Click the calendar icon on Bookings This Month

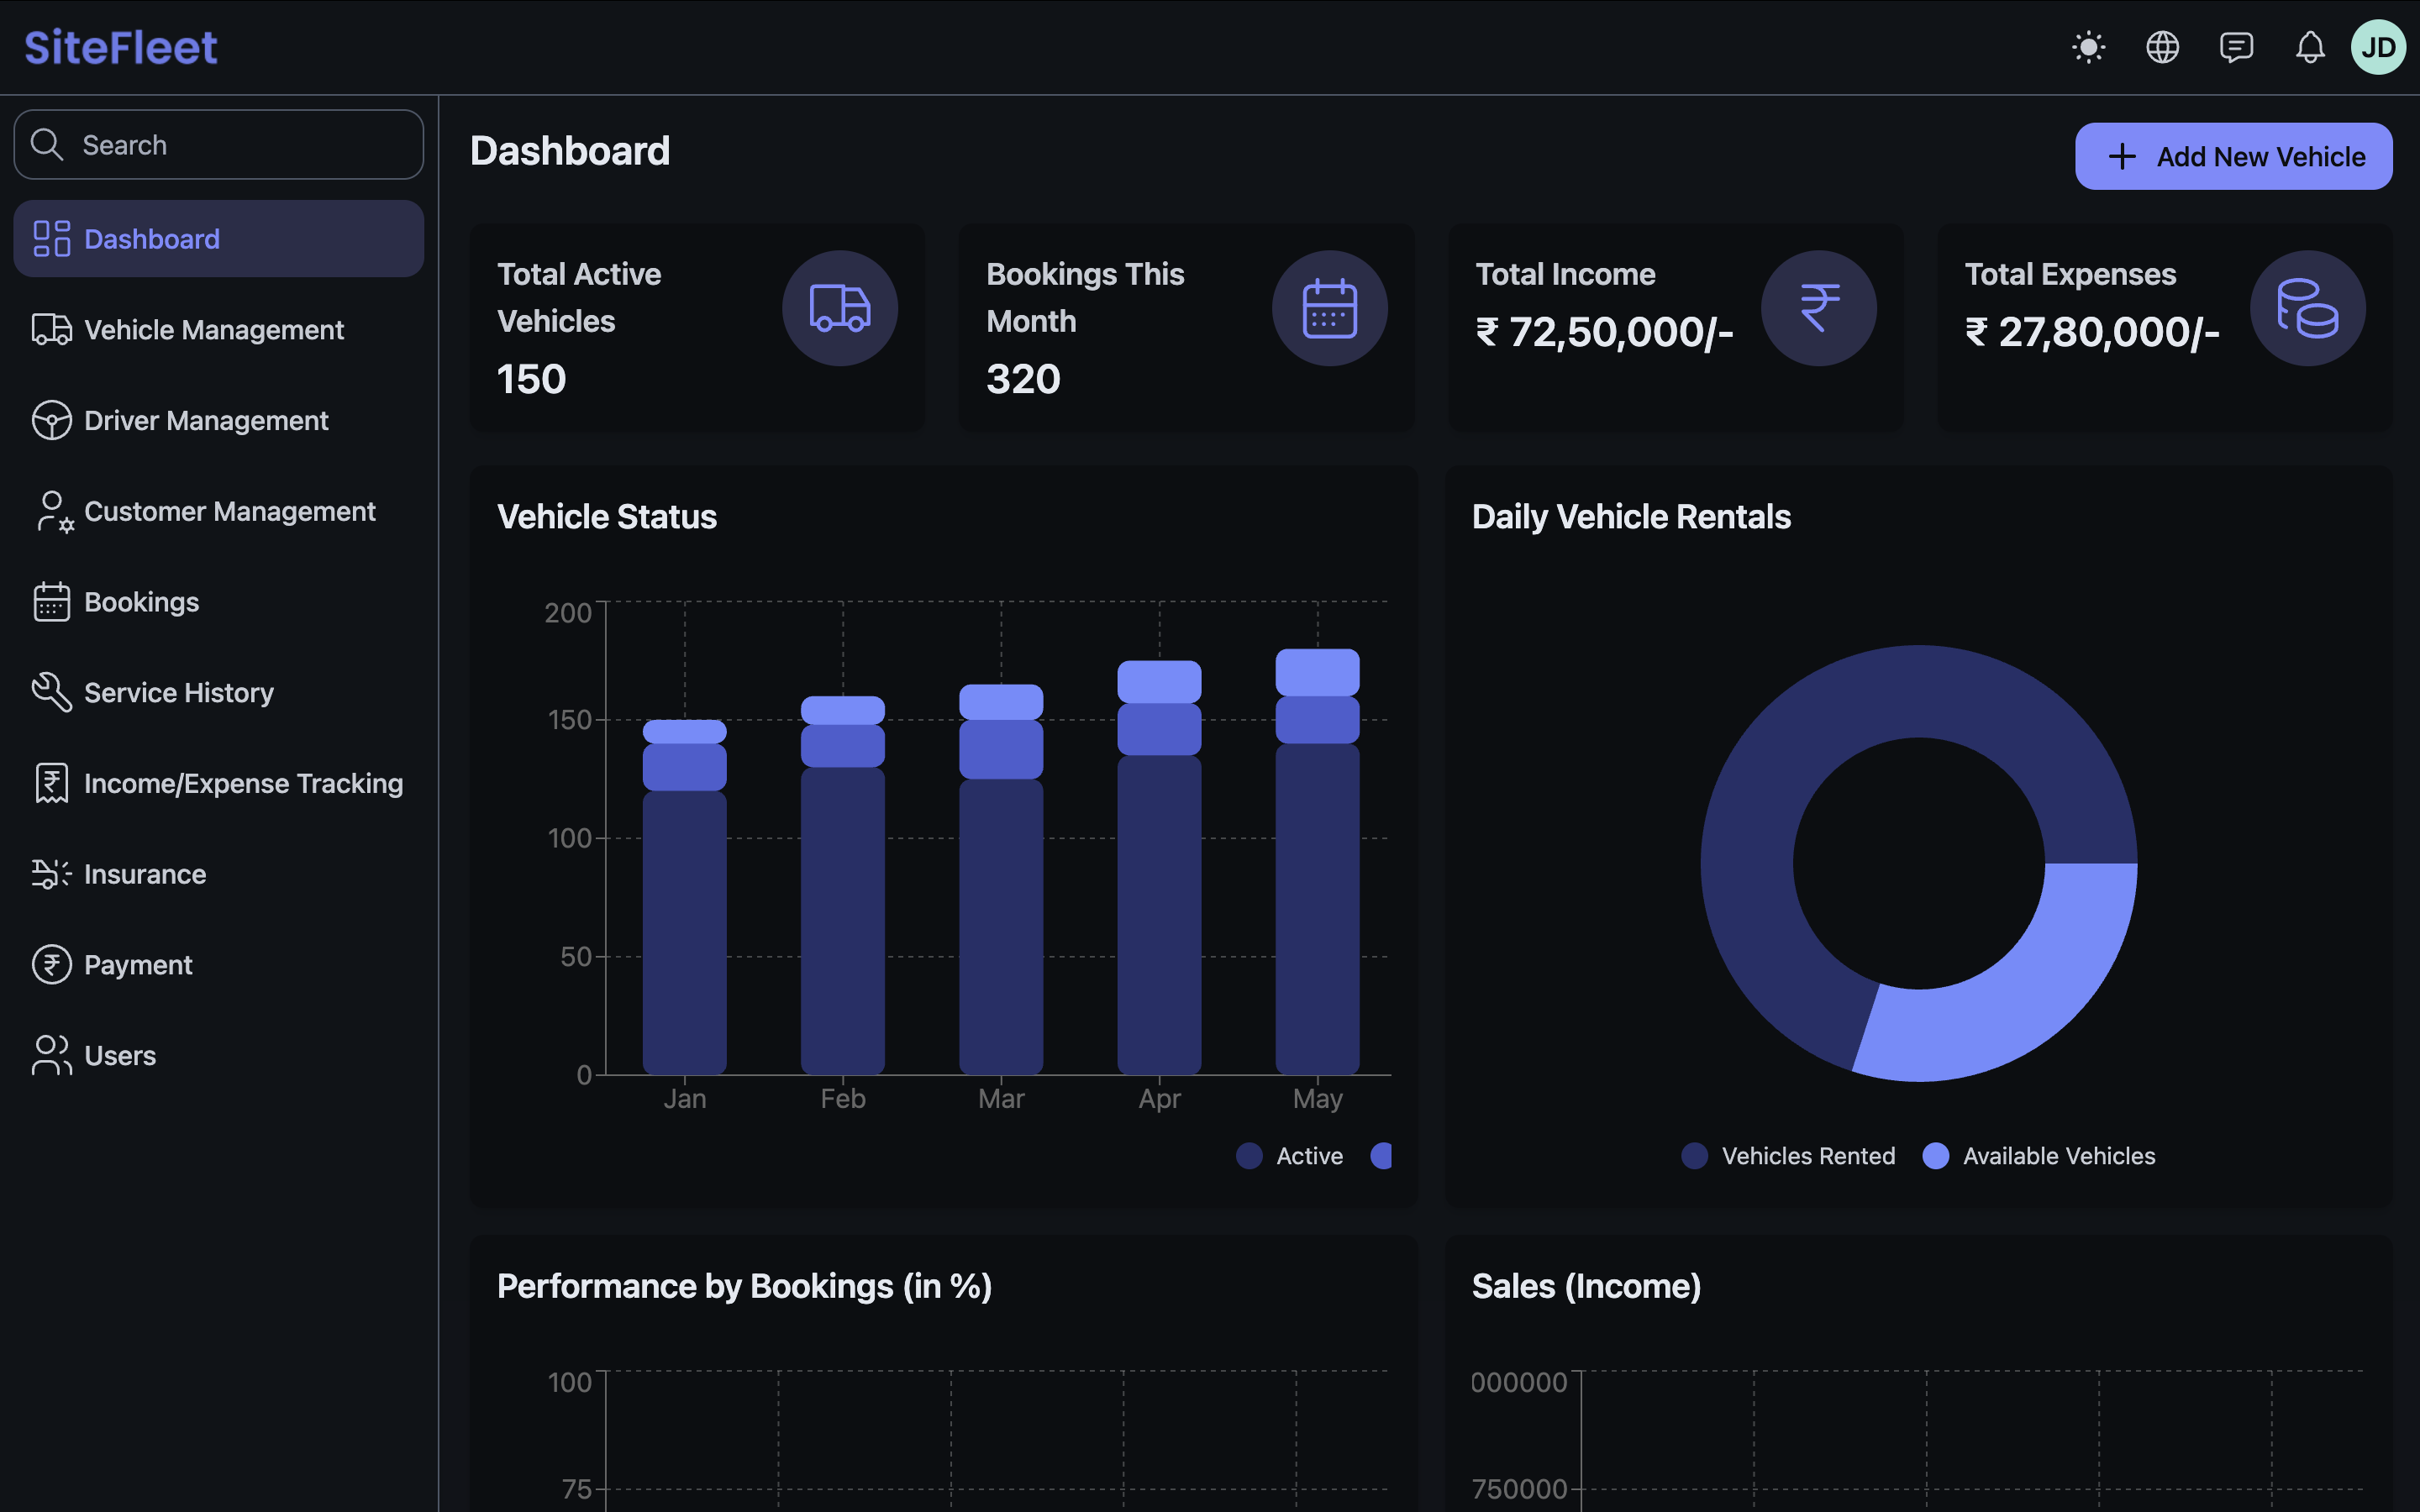(1329, 308)
